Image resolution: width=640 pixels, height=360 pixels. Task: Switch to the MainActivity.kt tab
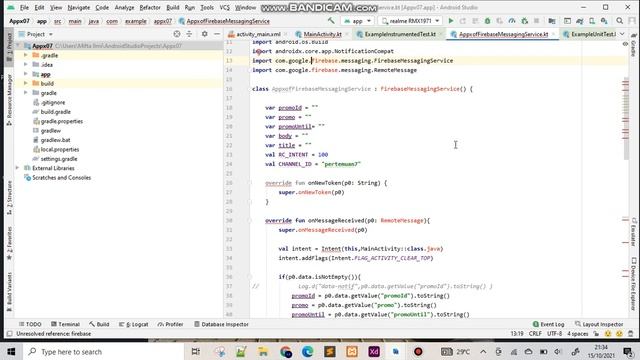(x=322, y=34)
